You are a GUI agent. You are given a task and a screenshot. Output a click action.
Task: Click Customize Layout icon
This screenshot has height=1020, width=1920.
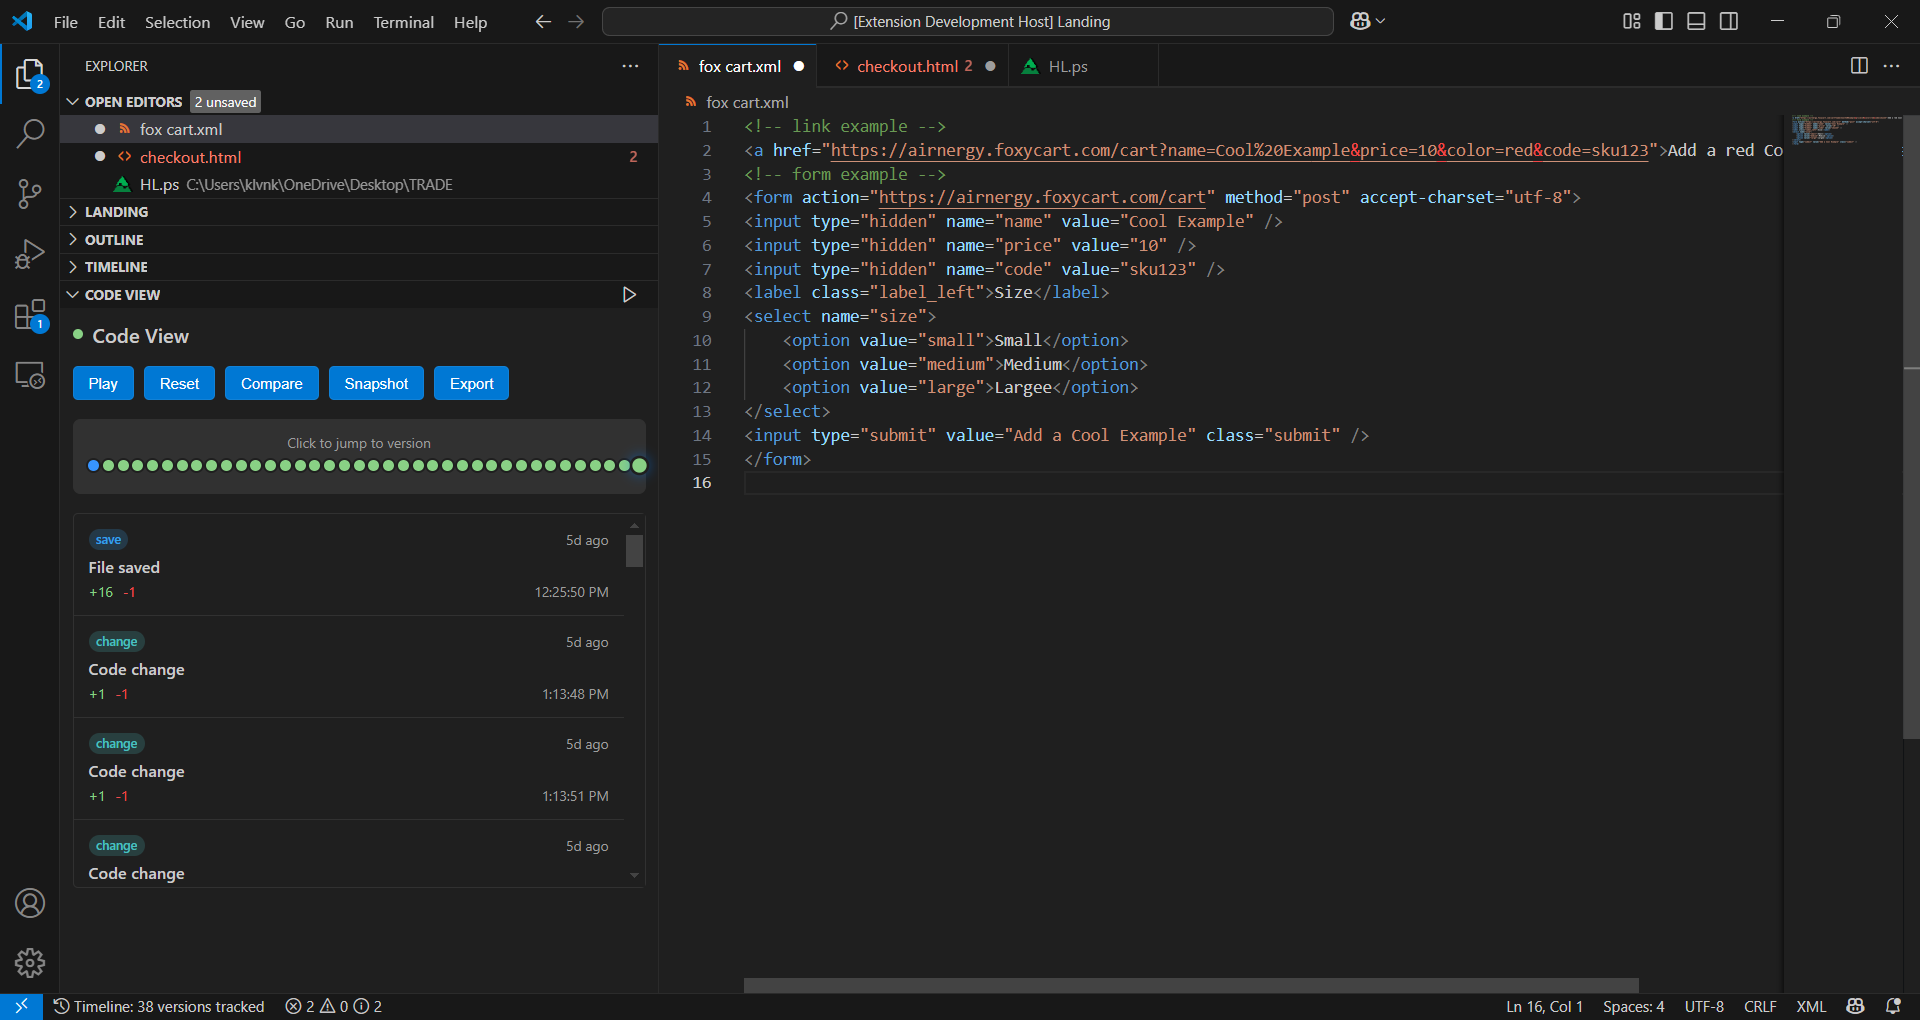pyautogui.click(x=1632, y=21)
